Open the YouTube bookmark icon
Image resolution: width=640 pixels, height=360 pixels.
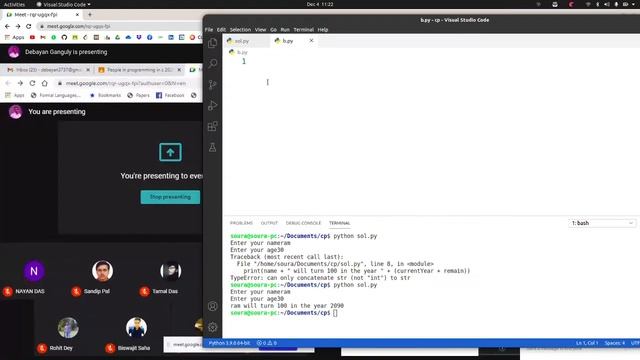[x=32, y=37]
